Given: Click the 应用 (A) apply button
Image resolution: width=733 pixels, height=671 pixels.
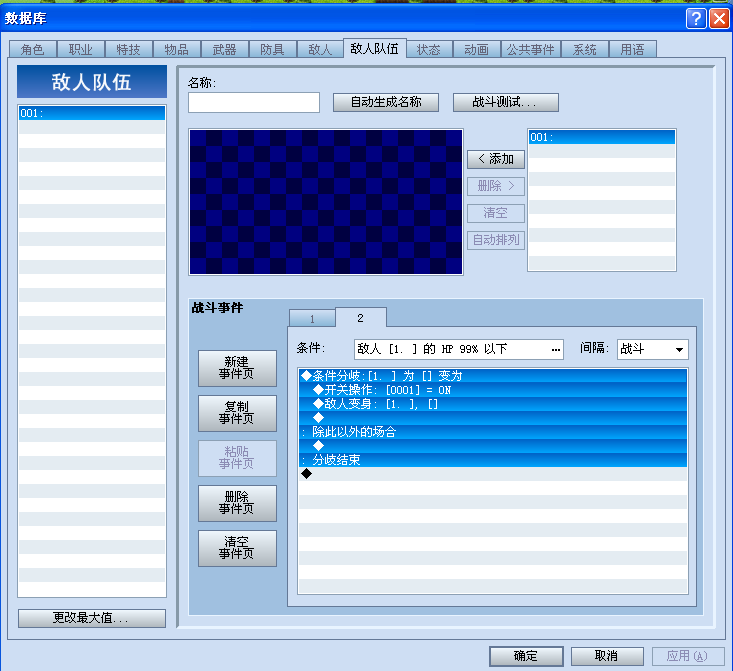Looking at the screenshot, I should coord(688,656).
